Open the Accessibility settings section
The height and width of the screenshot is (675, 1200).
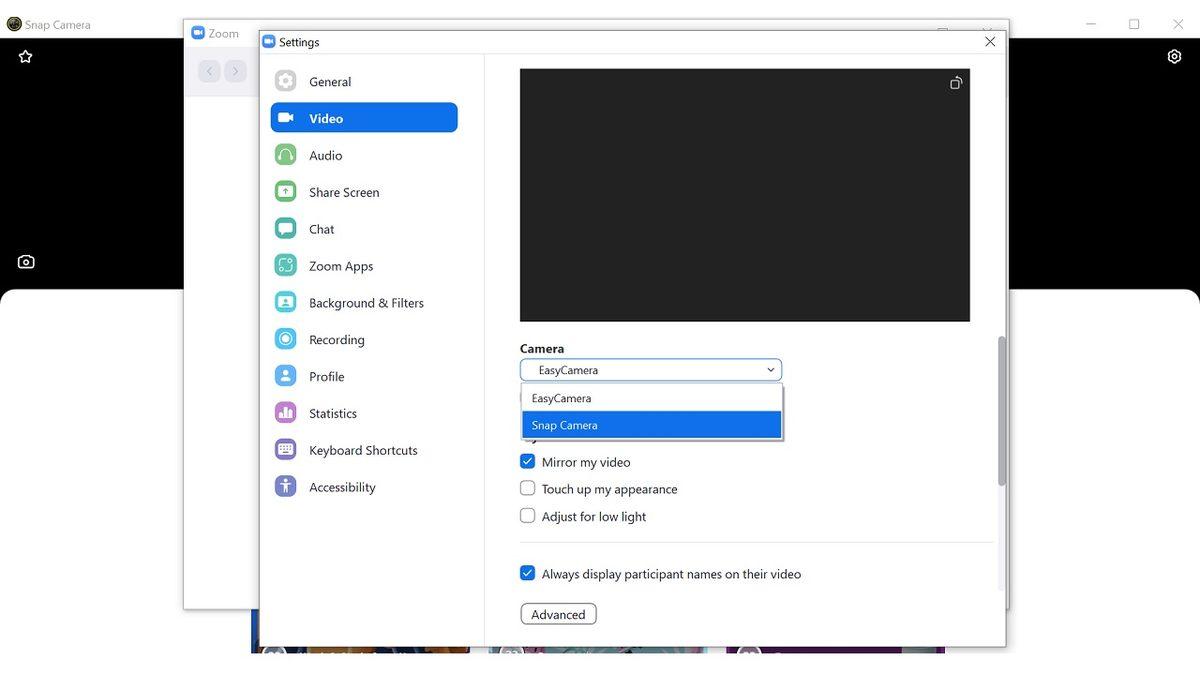pos(342,487)
